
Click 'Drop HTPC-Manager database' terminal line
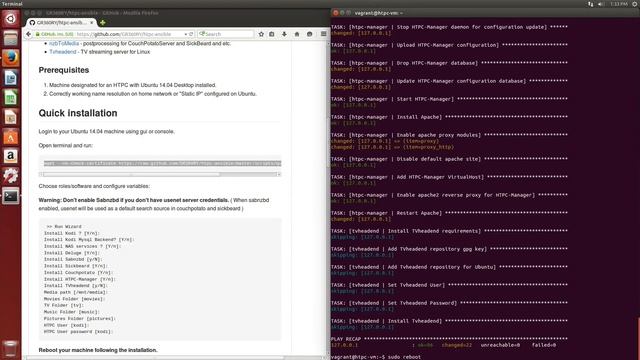click(449, 63)
